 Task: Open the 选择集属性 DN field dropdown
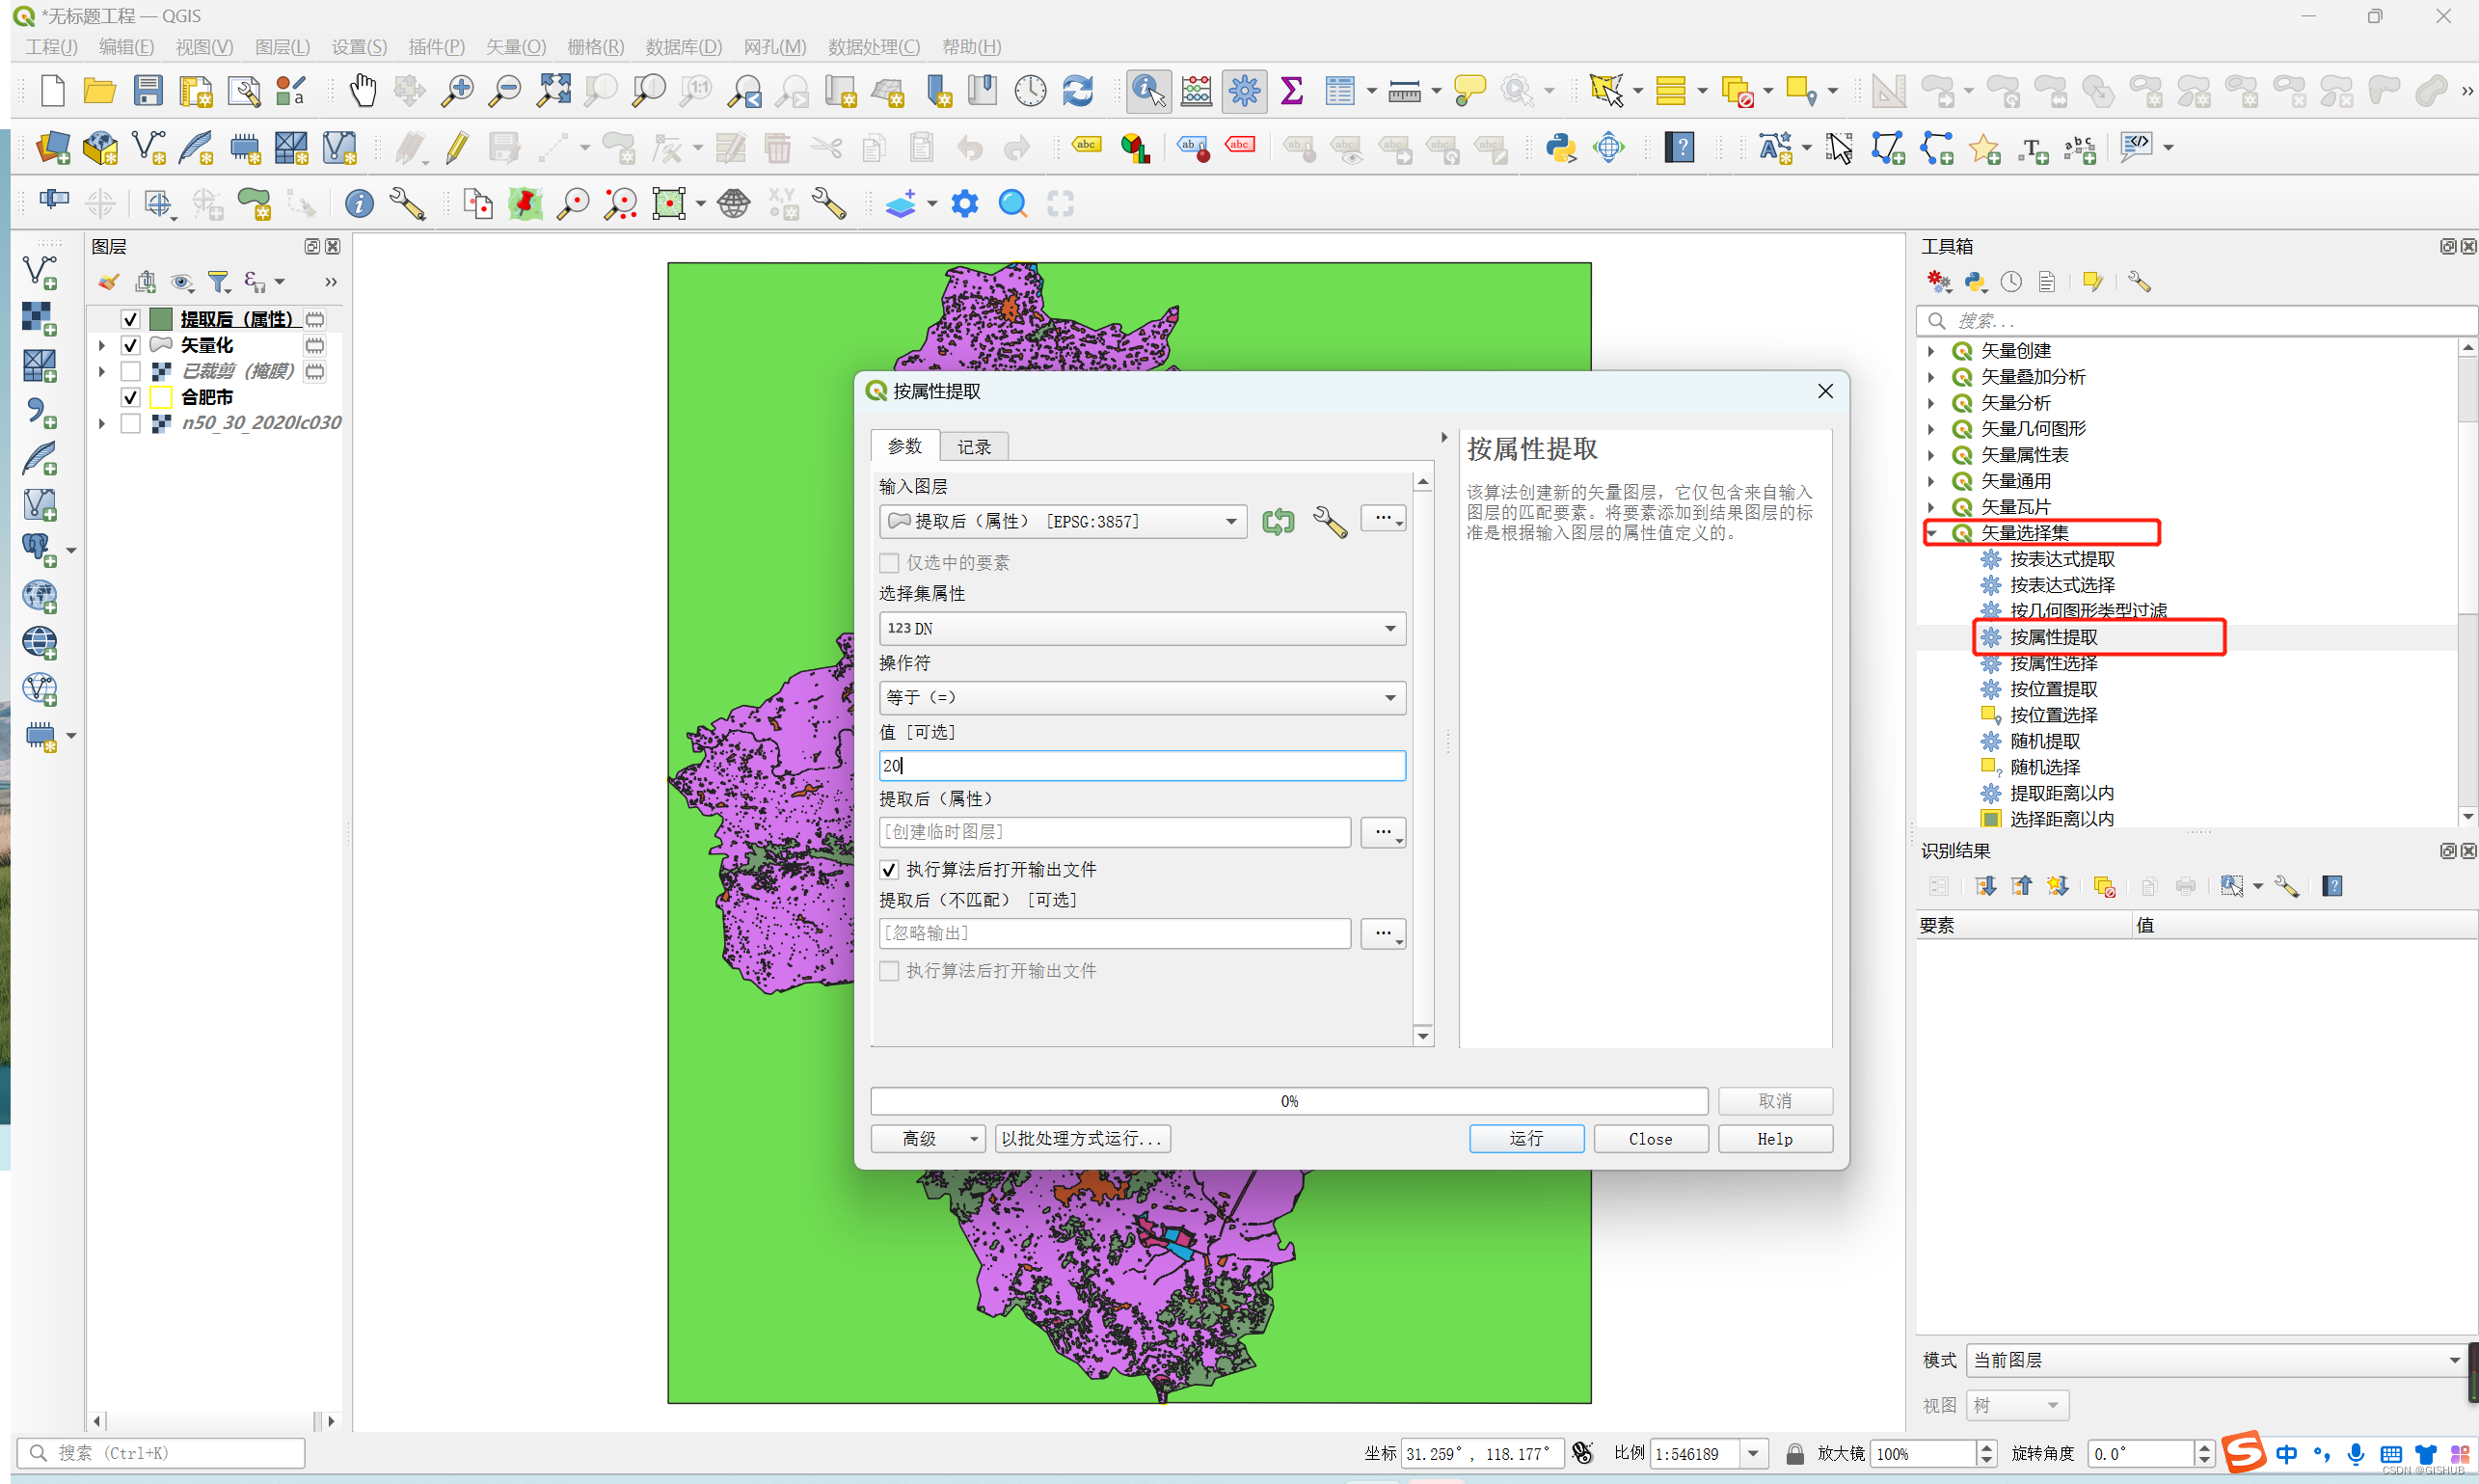1141,628
